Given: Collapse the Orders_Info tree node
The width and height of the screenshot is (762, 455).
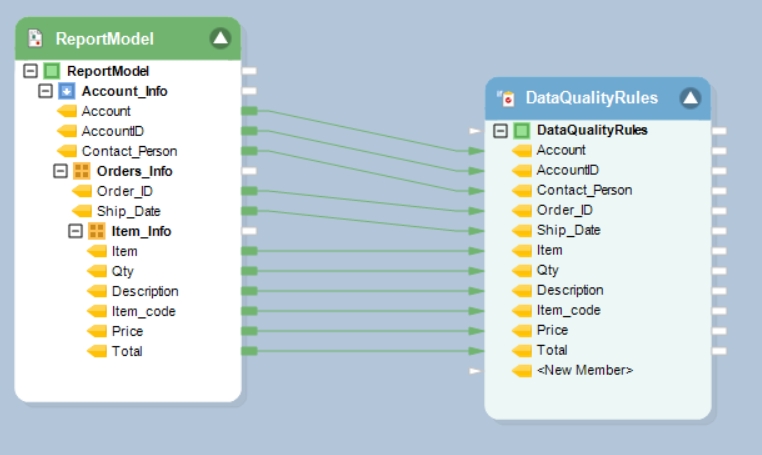Looking at the screenshot, I should click(x=60, y=171).
